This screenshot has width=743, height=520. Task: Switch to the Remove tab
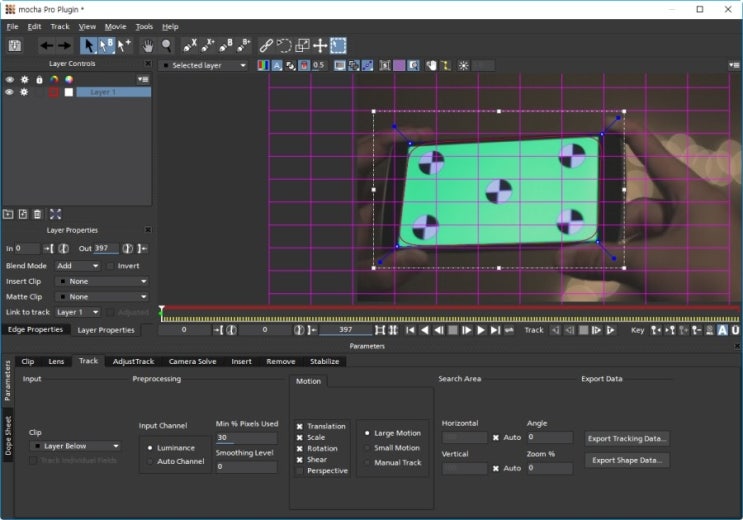pyautogui.click(x=281, y=362)
